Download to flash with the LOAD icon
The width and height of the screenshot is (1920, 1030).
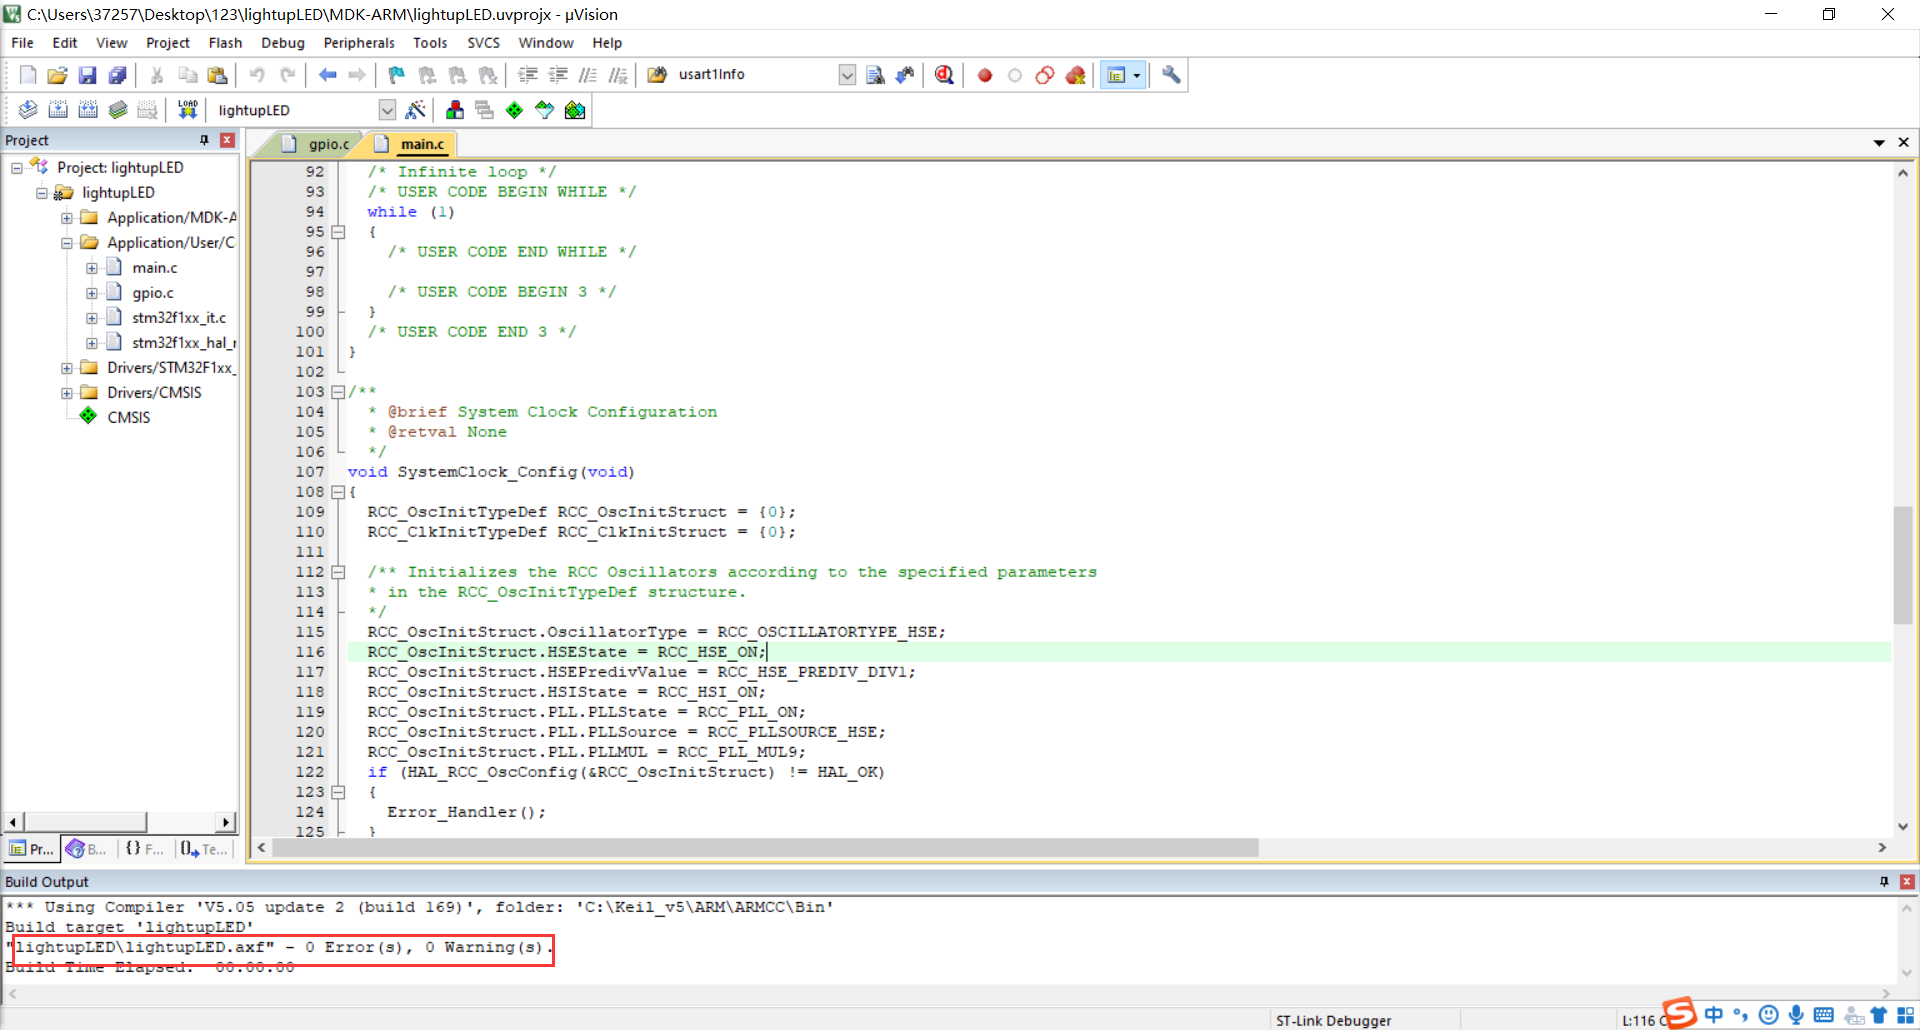[x=188, y=110]
